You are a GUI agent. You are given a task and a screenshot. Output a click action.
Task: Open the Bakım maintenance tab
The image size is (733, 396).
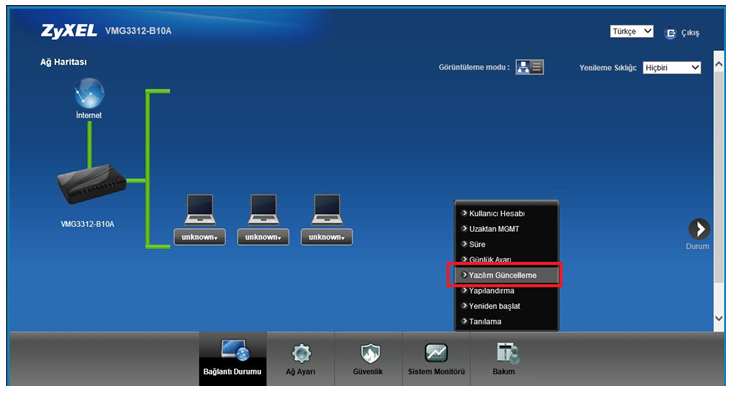click(x=504, y=359)
